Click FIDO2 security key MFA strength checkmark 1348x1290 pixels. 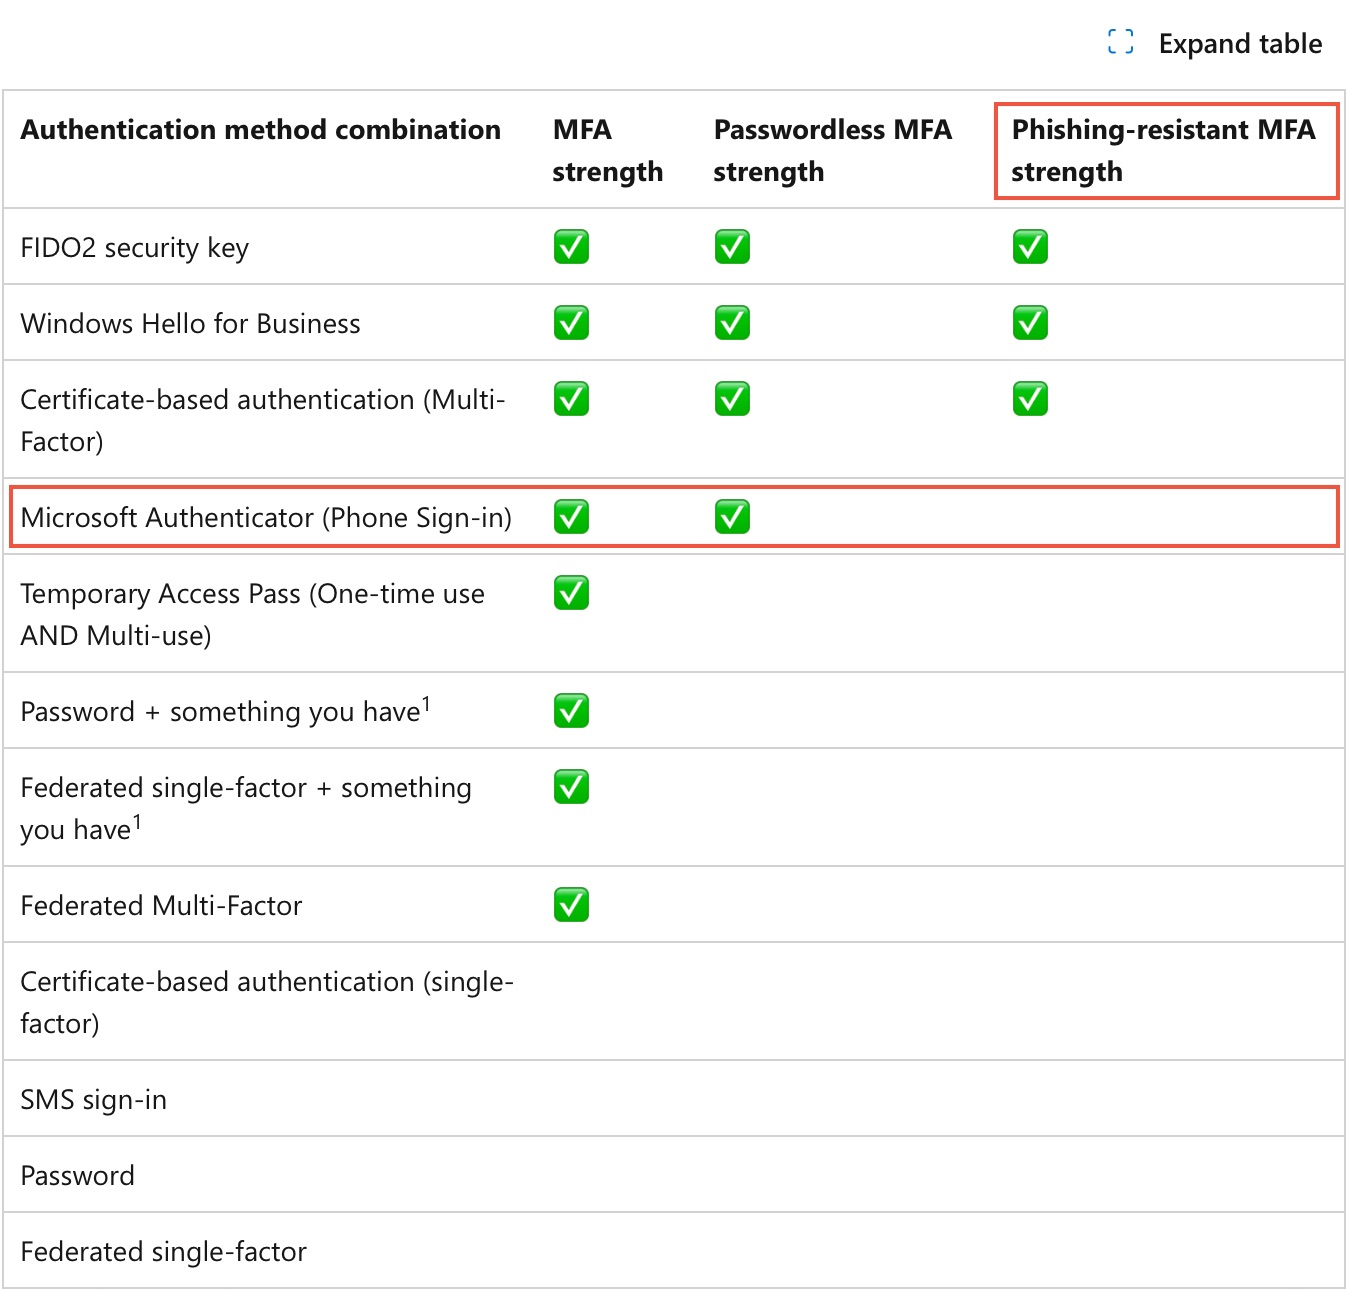571,247
